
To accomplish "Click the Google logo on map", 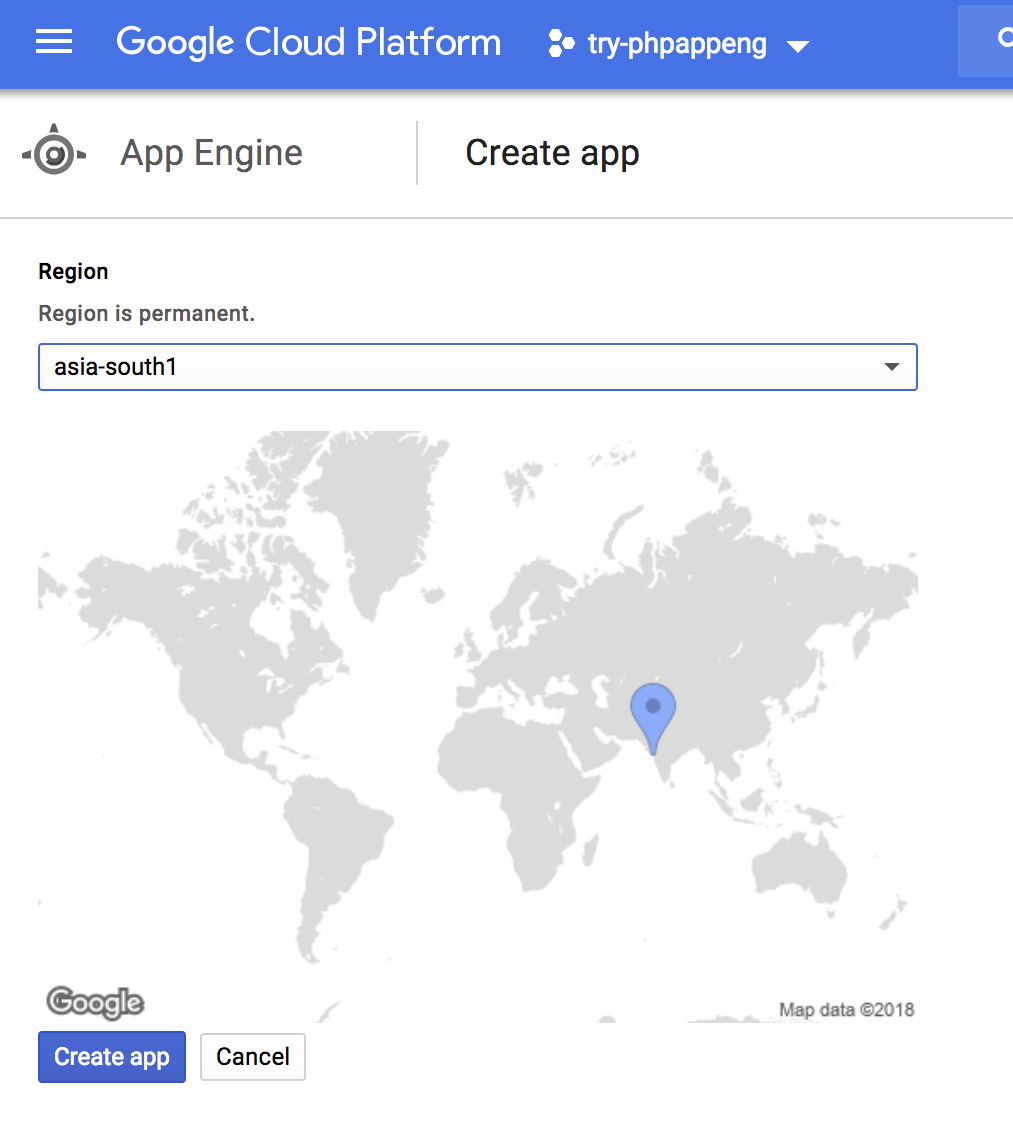I will point(95,1002).
